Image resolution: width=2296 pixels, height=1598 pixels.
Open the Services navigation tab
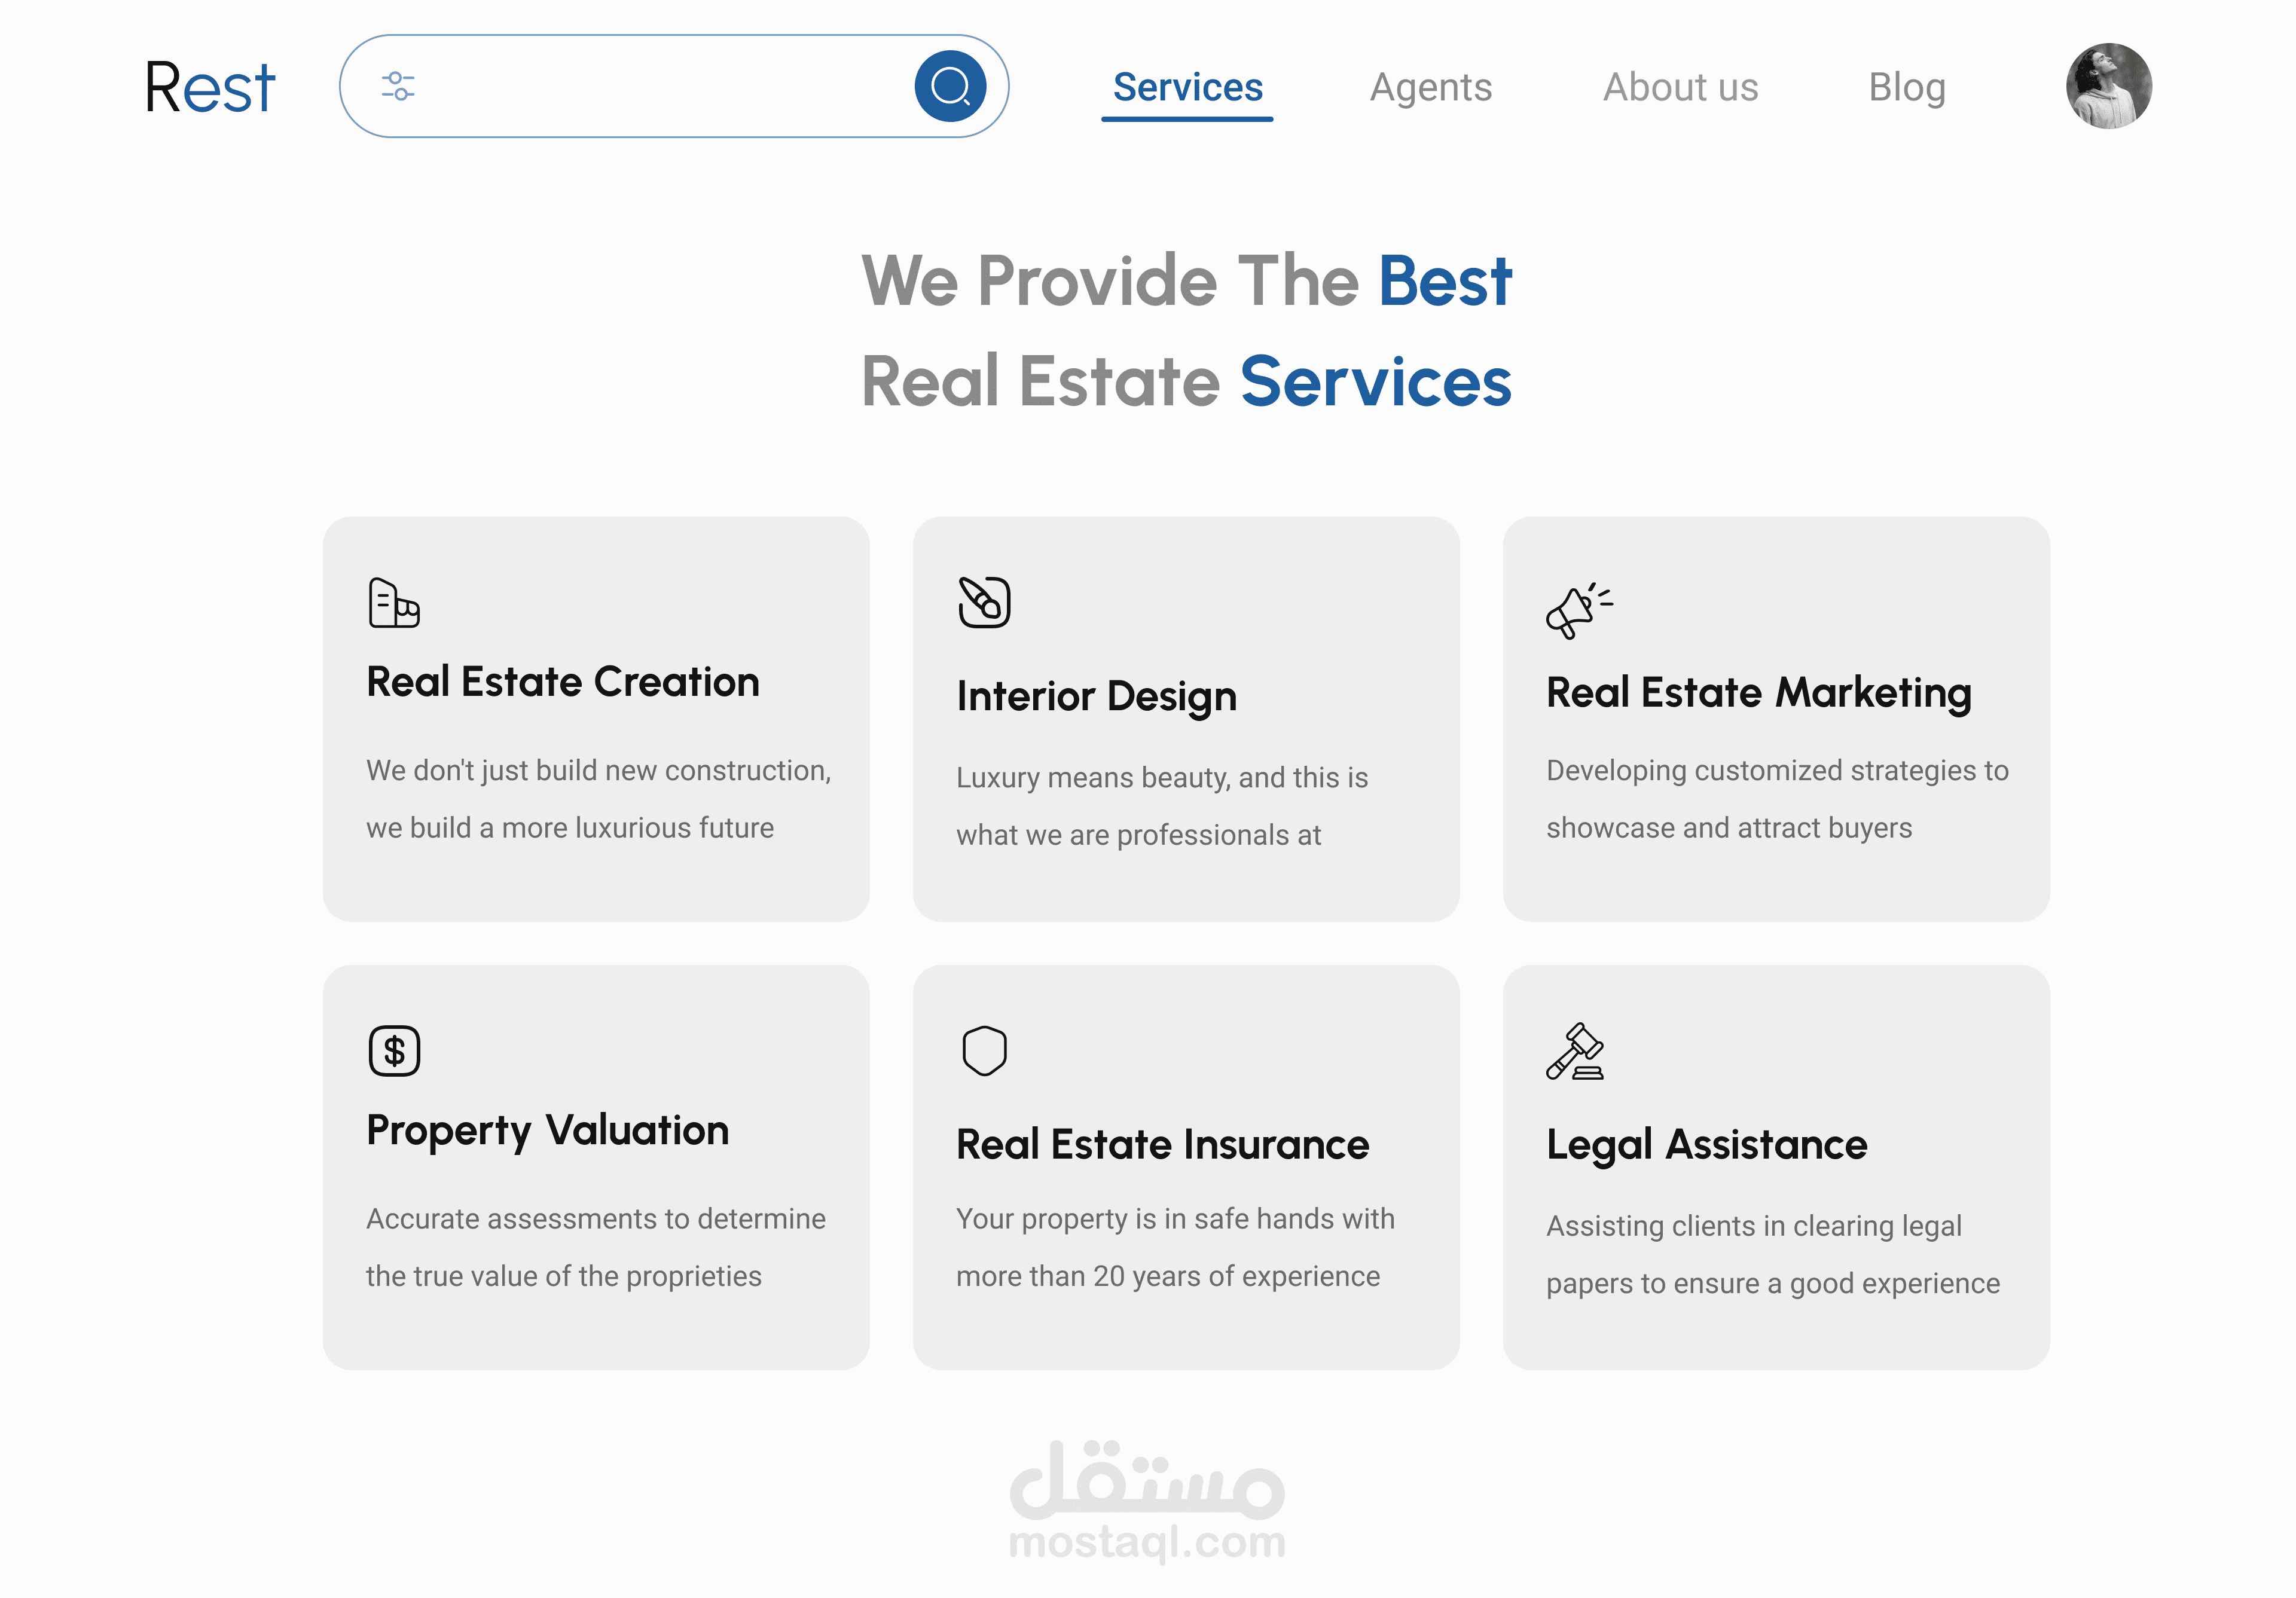coord(1187,88)
